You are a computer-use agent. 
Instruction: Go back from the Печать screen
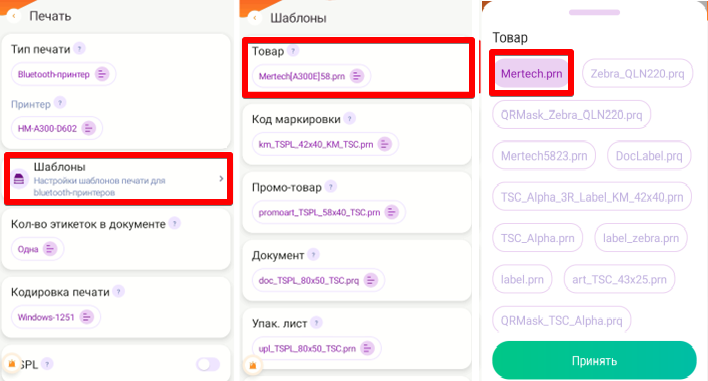14,16
